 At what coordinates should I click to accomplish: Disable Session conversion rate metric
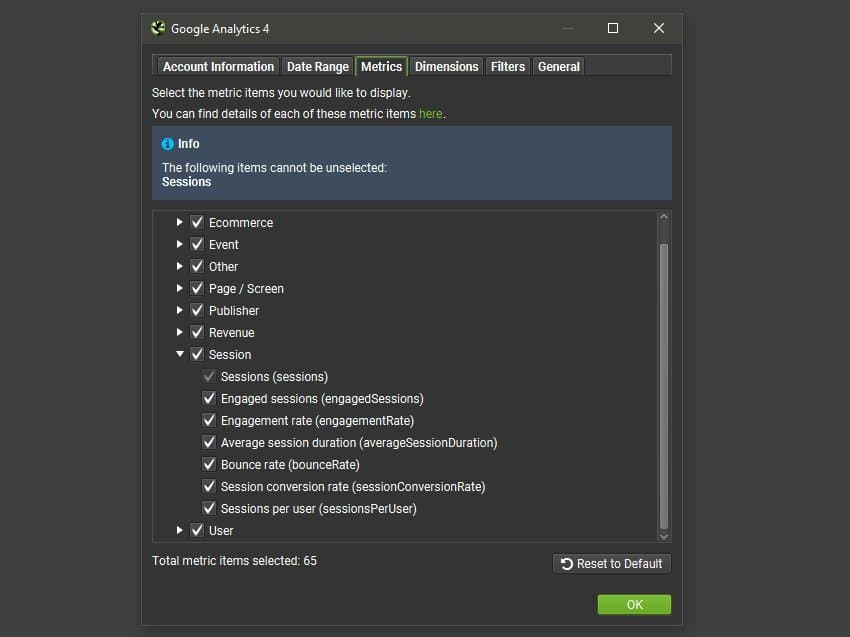[x=209, y=486]
